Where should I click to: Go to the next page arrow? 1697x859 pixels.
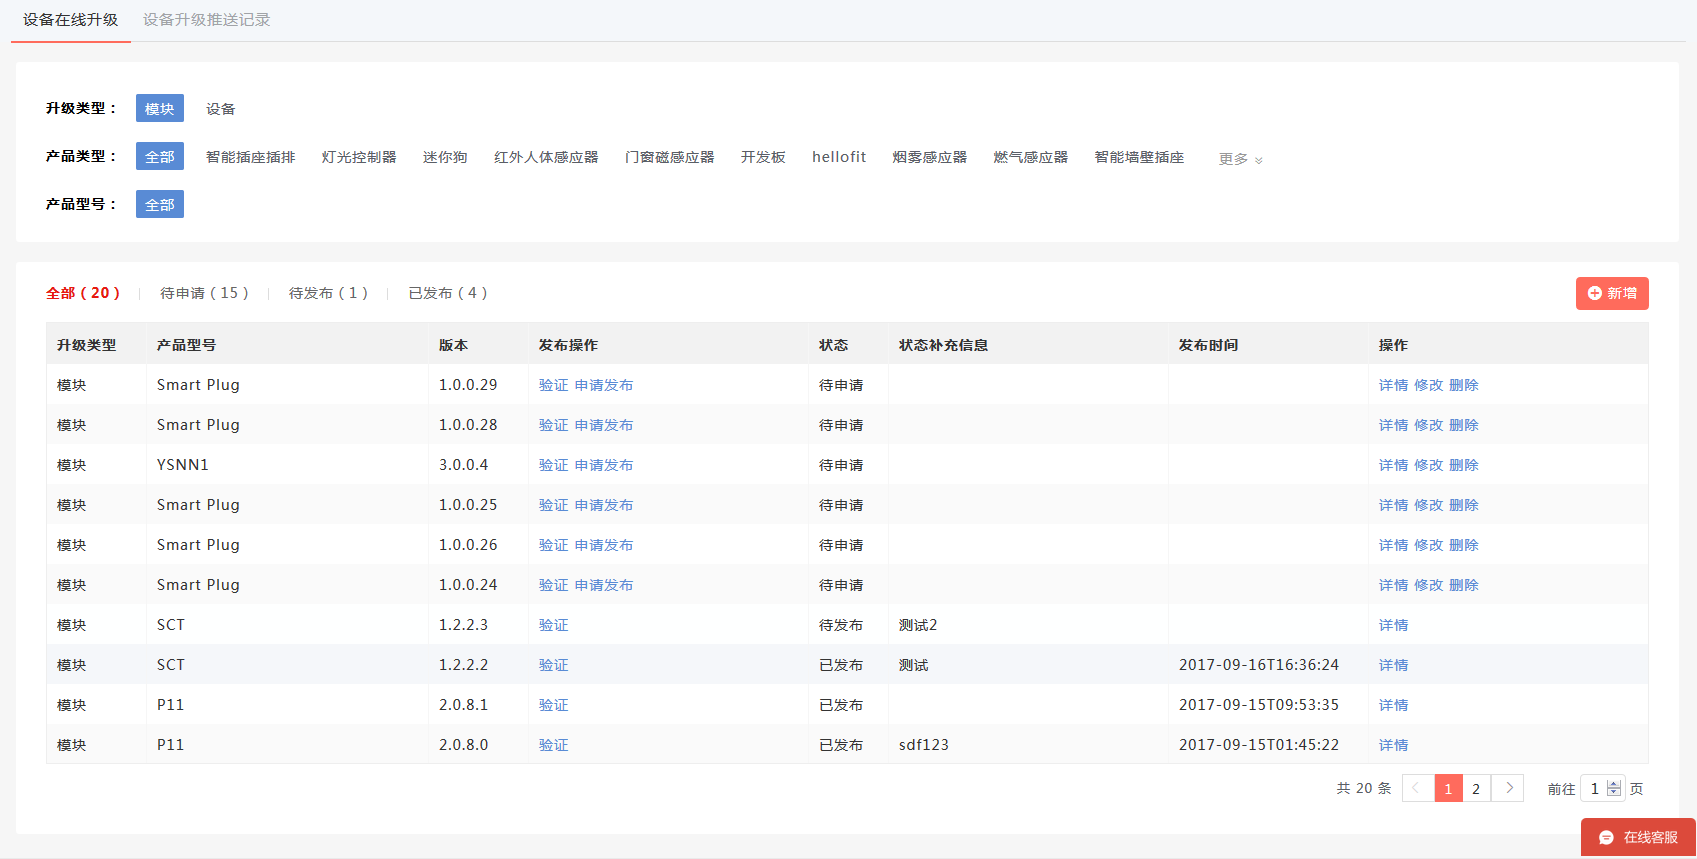pos(1509,788)
